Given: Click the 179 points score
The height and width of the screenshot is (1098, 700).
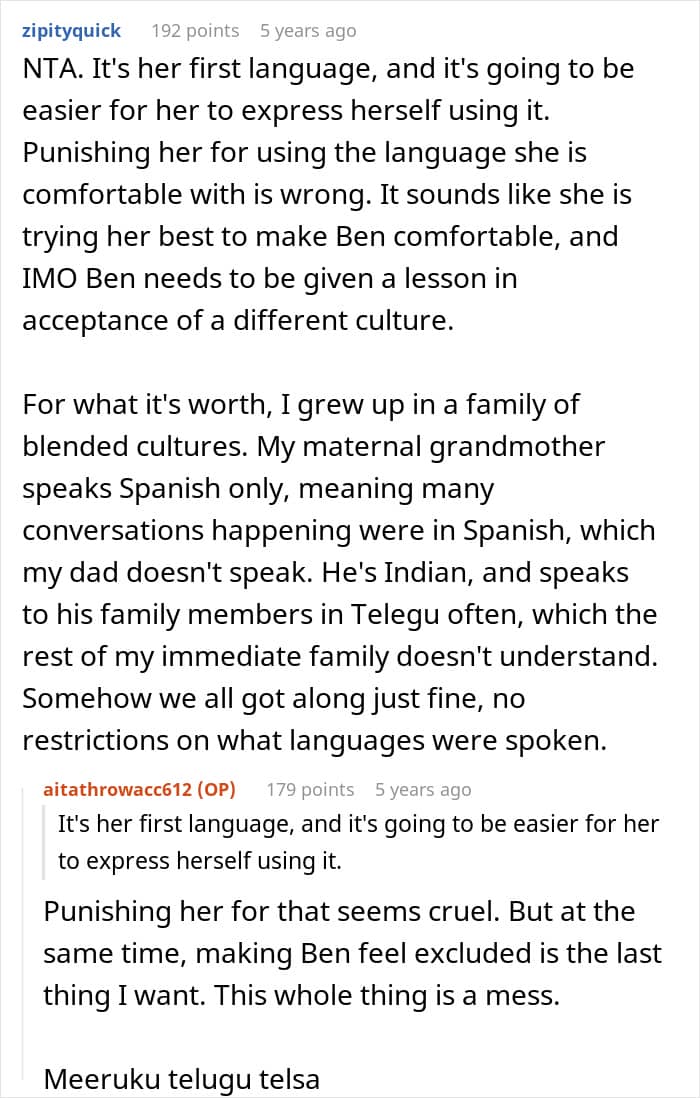Looking at the screenshot, I should (x=310, y=790).
